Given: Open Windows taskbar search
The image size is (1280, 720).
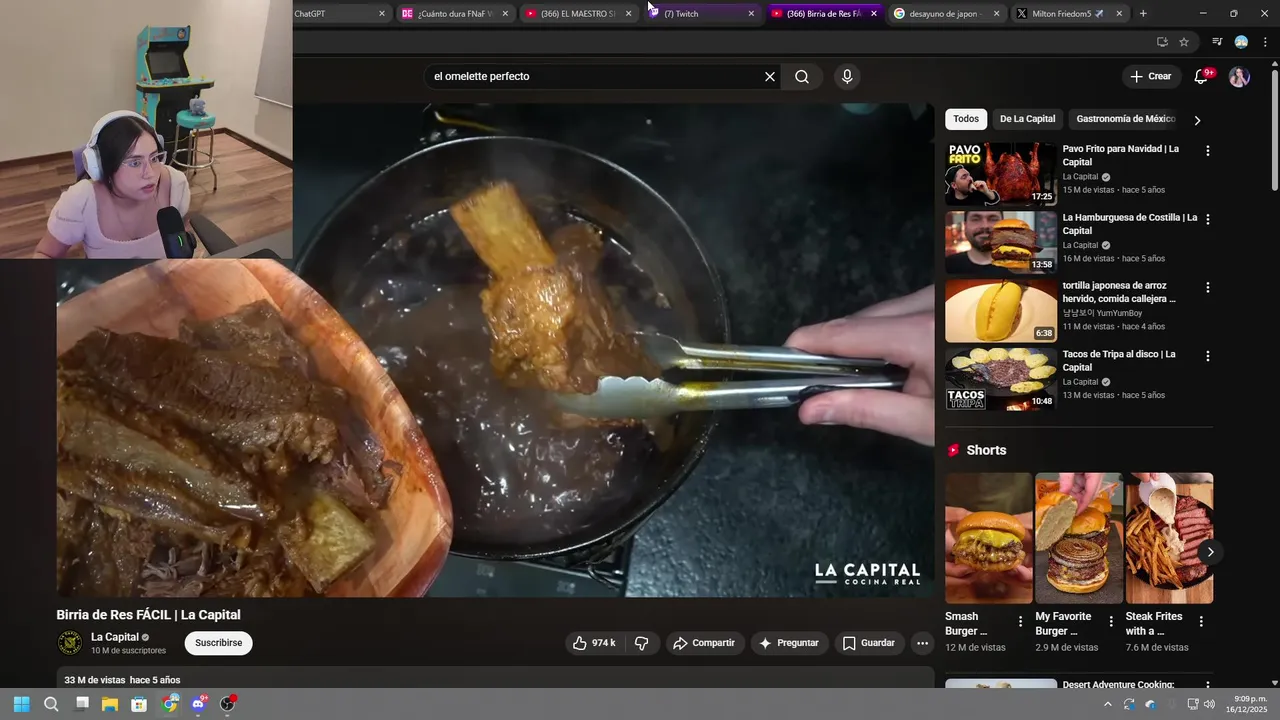Looking at the screenshot, I should (x=51, y=704).
